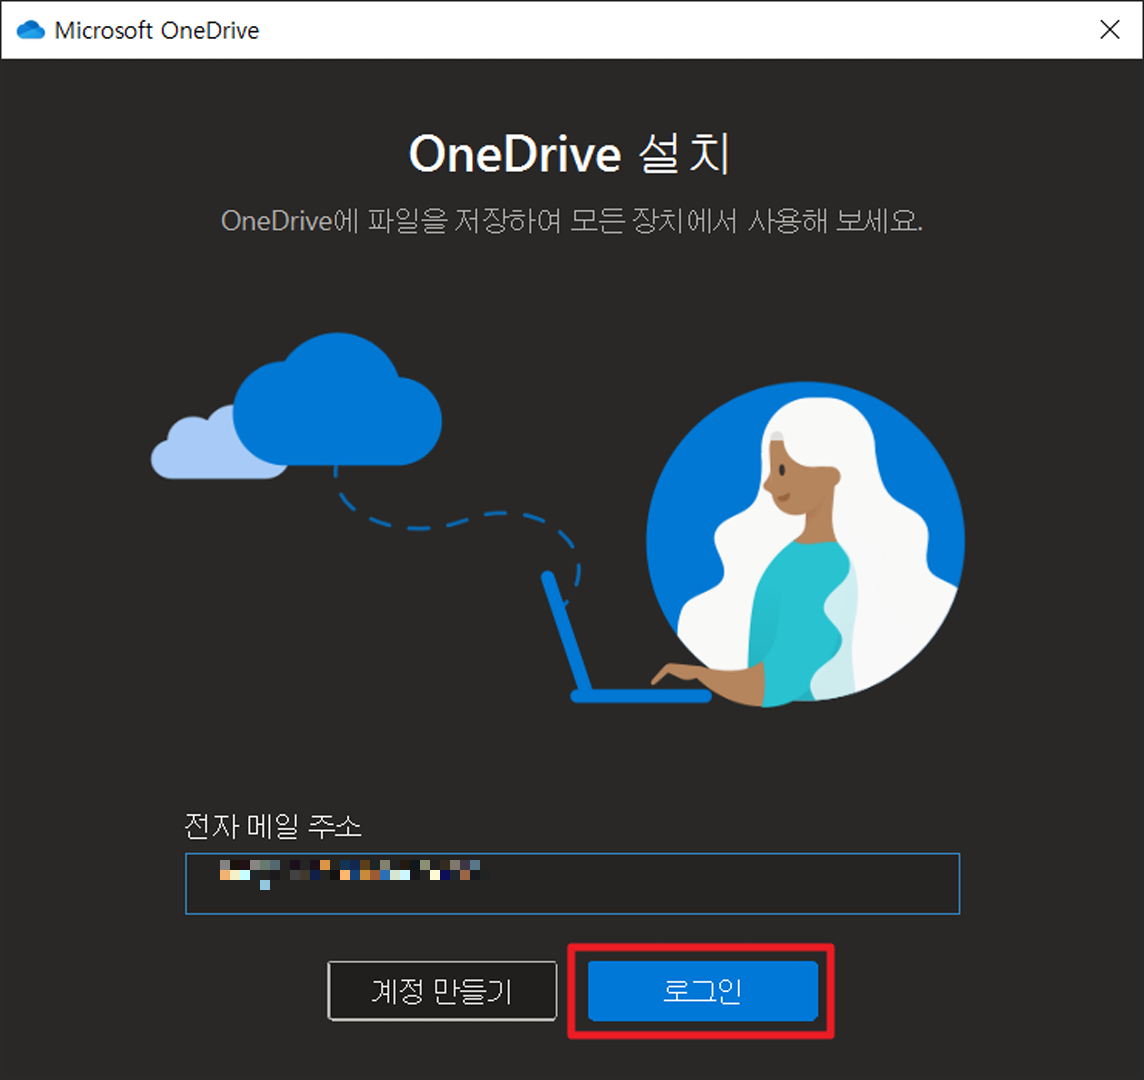
Task: Click the Microsoft OneDrive title bar icon
Action: click(30, 30)
